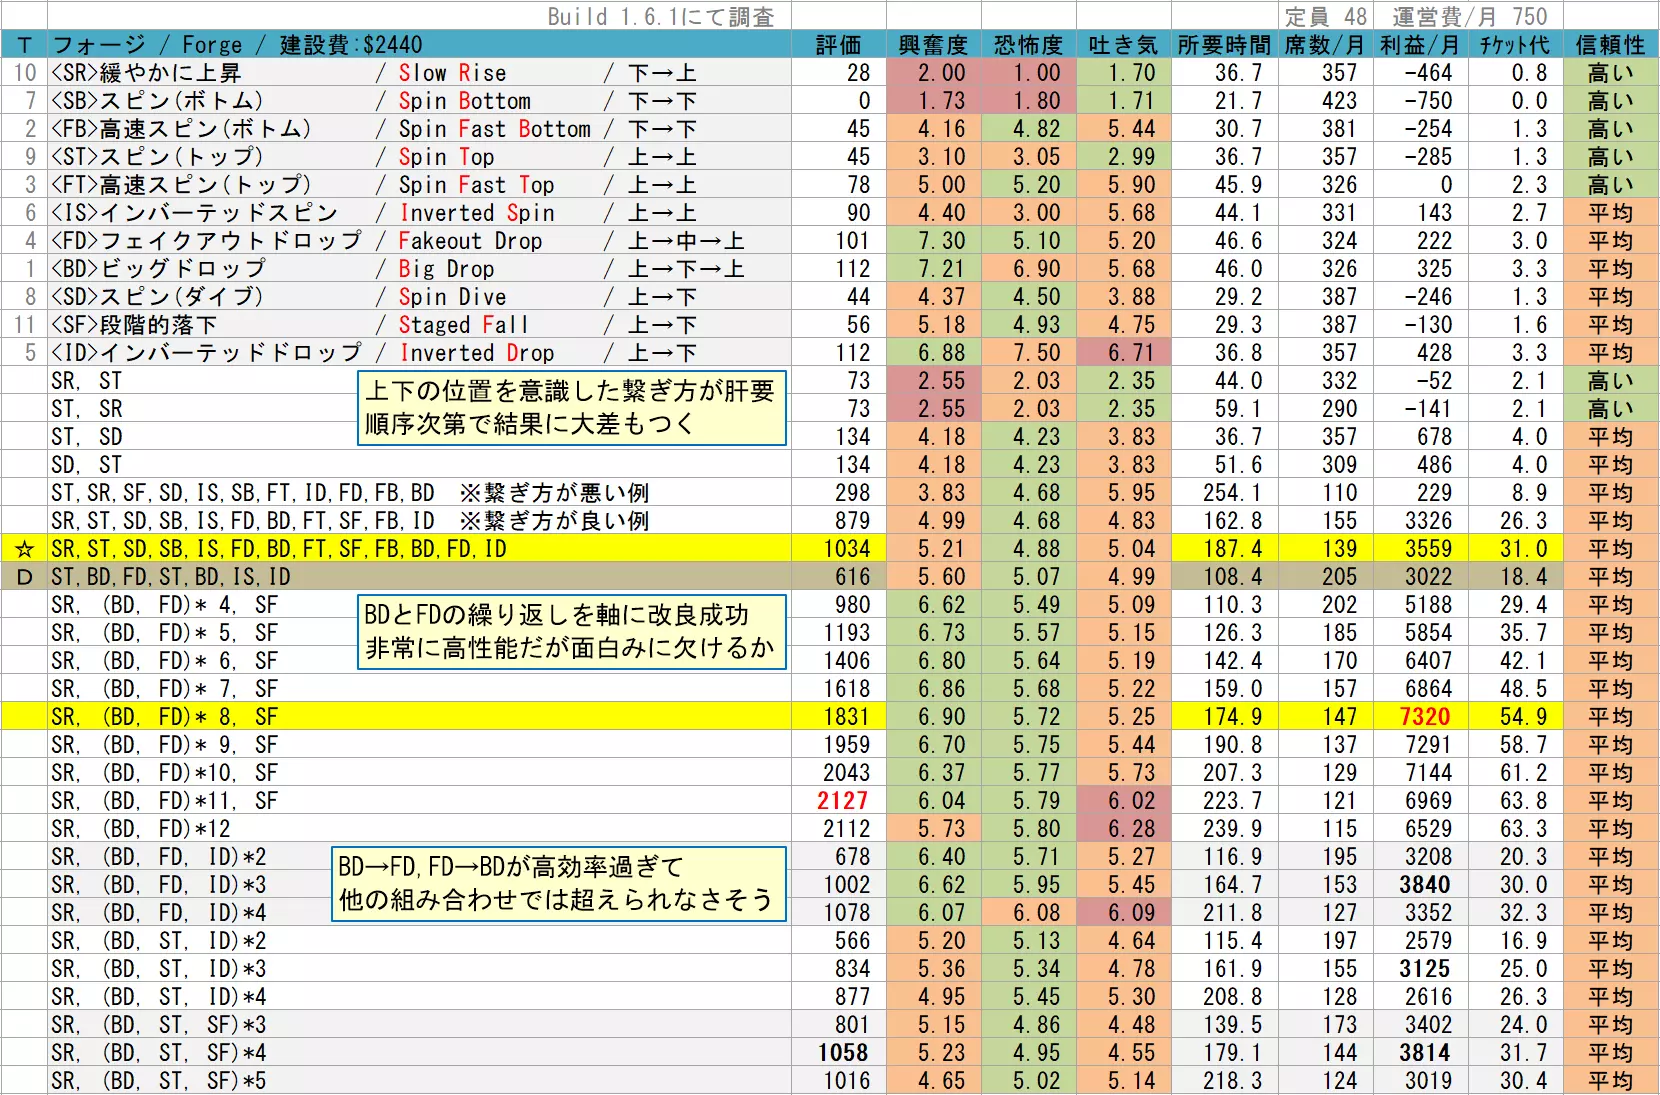Select the star marker cell in the yellow row
Viewport: 1660px width, 1095px height.
[x=24, y=549]
